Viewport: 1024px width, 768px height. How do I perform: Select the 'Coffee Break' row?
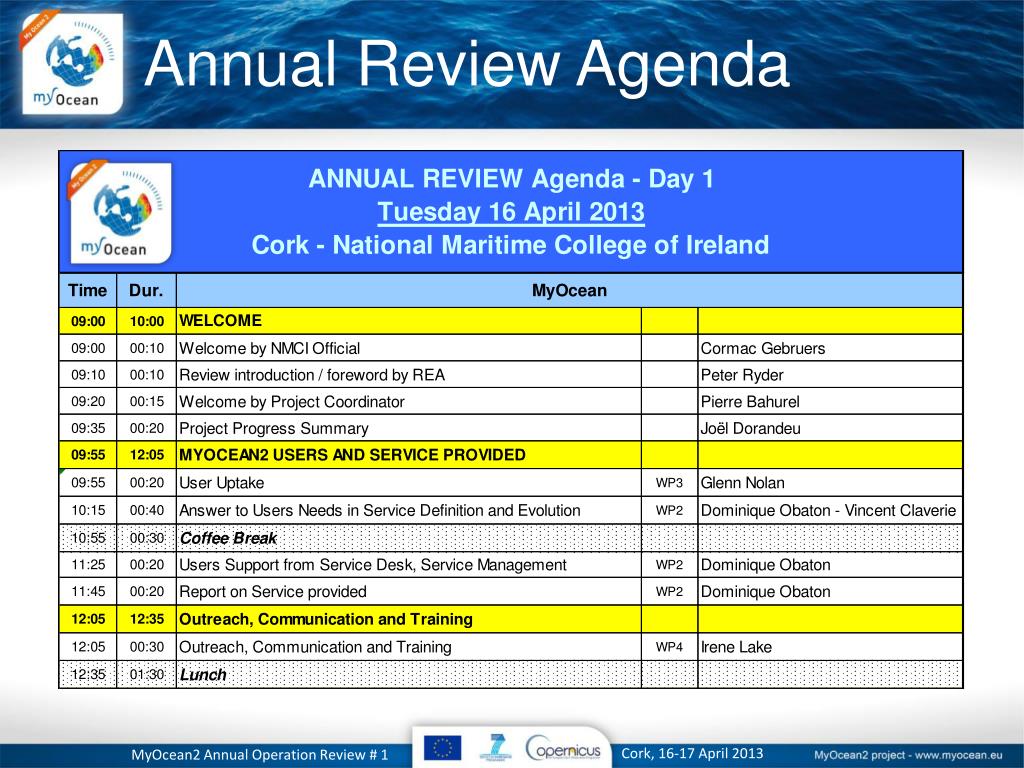pos(511,538)
